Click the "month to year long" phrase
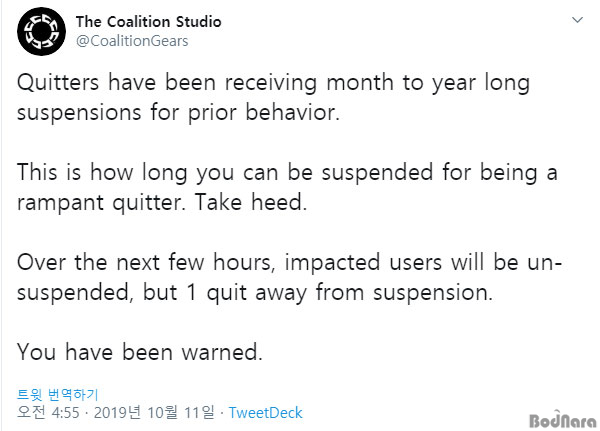The image size is (600, 431). pos(428,82)
